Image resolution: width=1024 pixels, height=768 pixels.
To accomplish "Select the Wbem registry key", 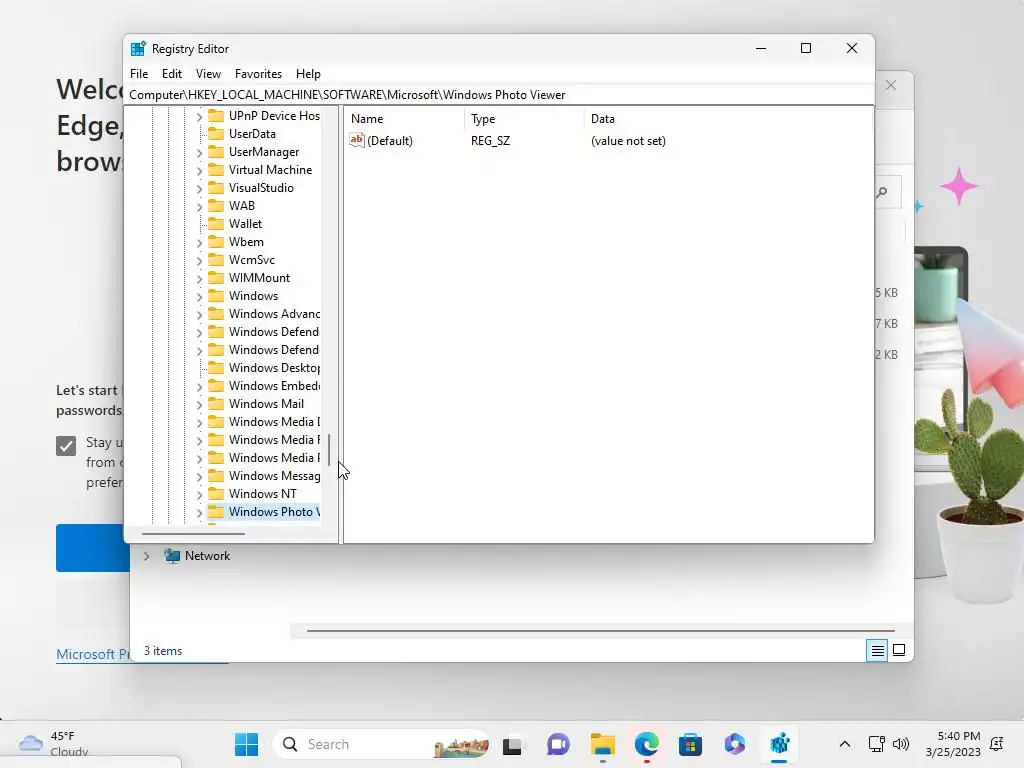I will [246, 242].
